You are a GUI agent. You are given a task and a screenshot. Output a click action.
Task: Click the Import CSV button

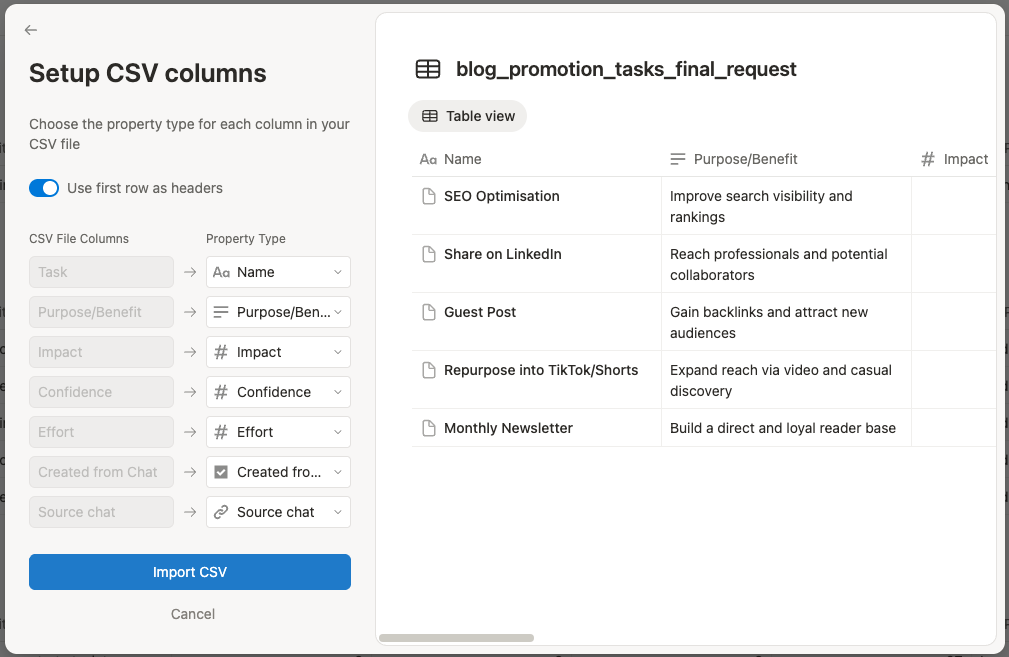coord(189,572)
